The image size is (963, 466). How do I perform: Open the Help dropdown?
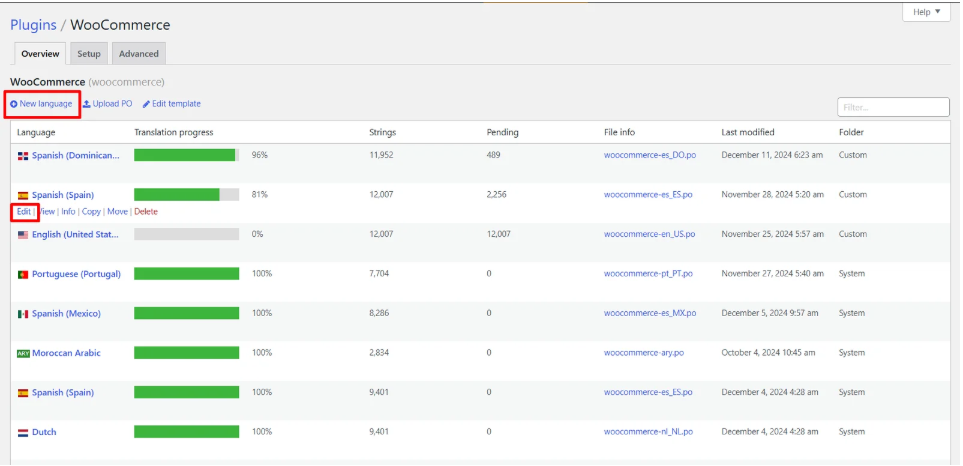click(926, 12)
